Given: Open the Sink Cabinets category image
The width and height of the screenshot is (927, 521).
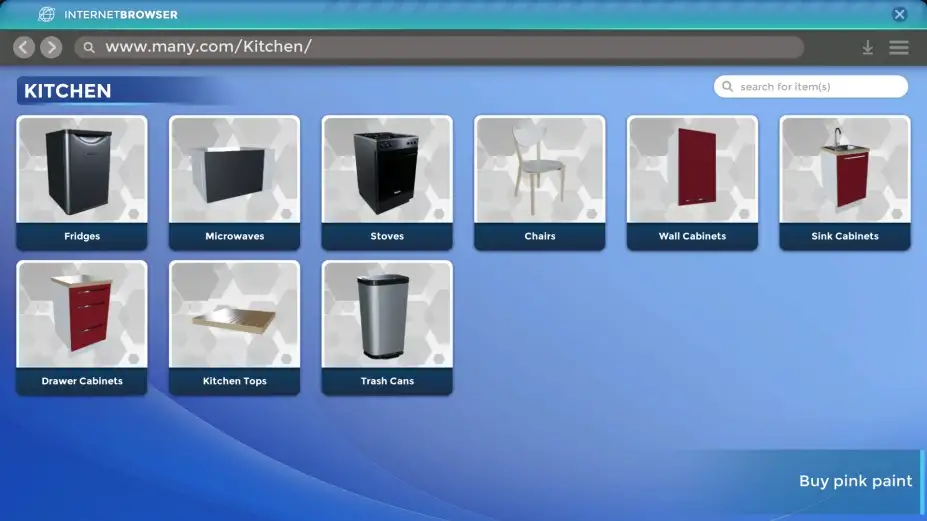Looking at the screenshot, I should click(x=845, y=170).
